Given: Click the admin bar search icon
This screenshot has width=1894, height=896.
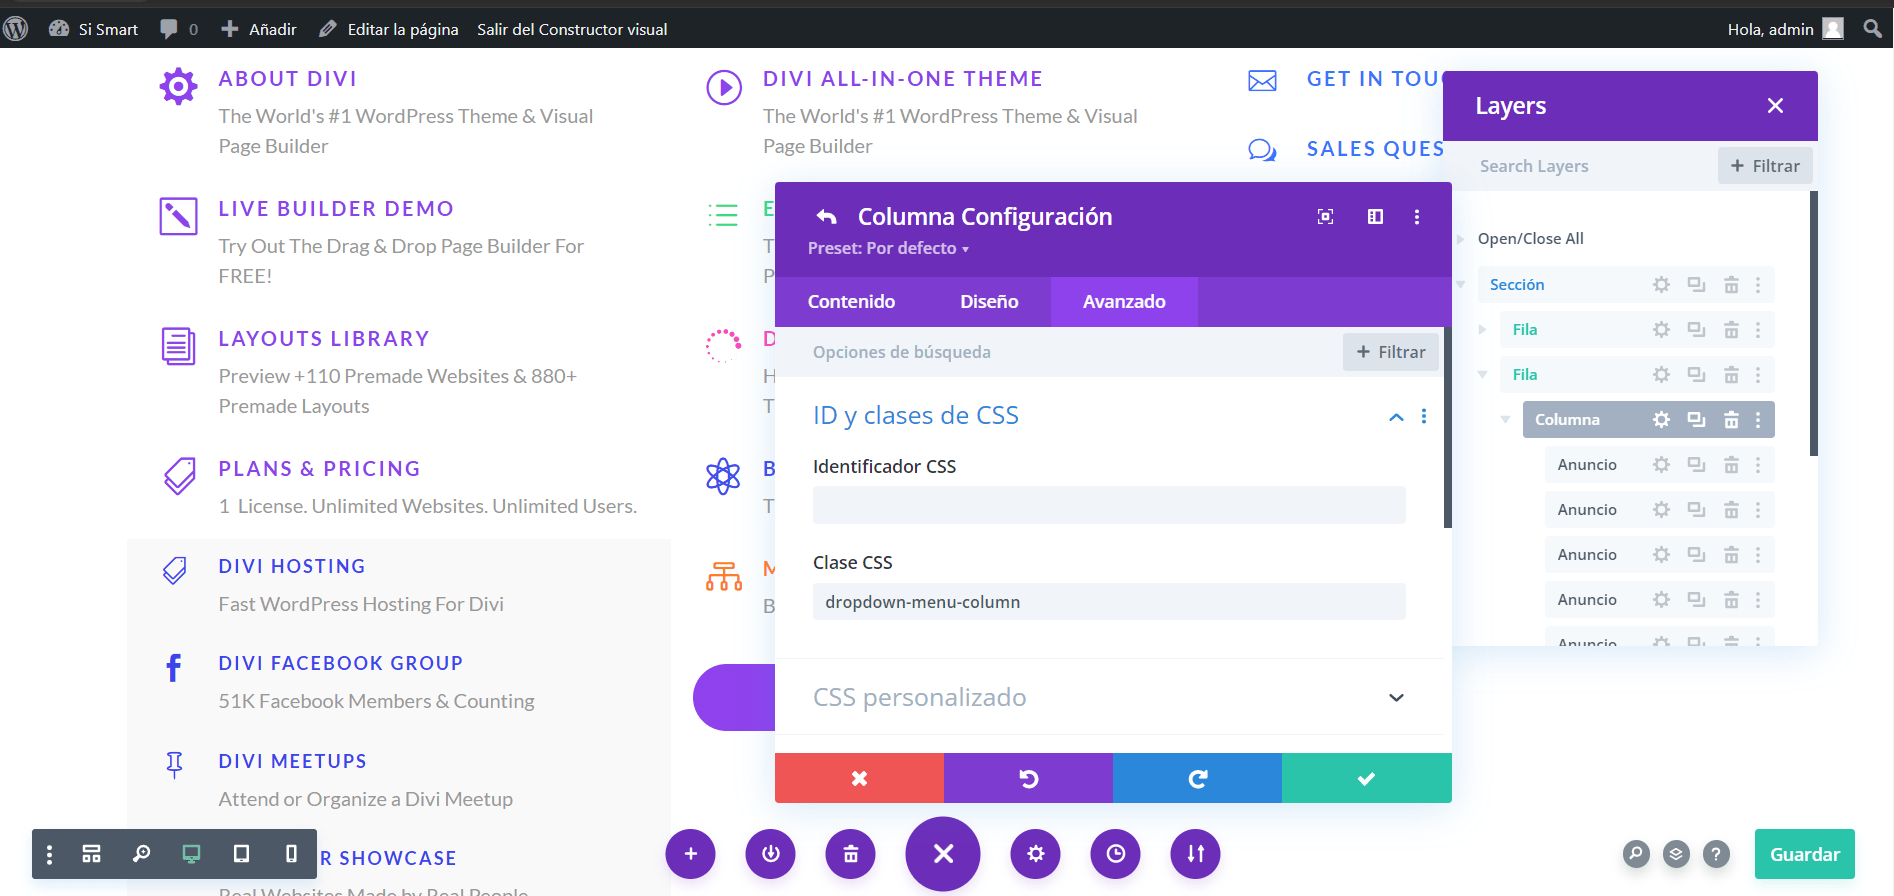Looking at the screenshot, I should coord(1872,29).
